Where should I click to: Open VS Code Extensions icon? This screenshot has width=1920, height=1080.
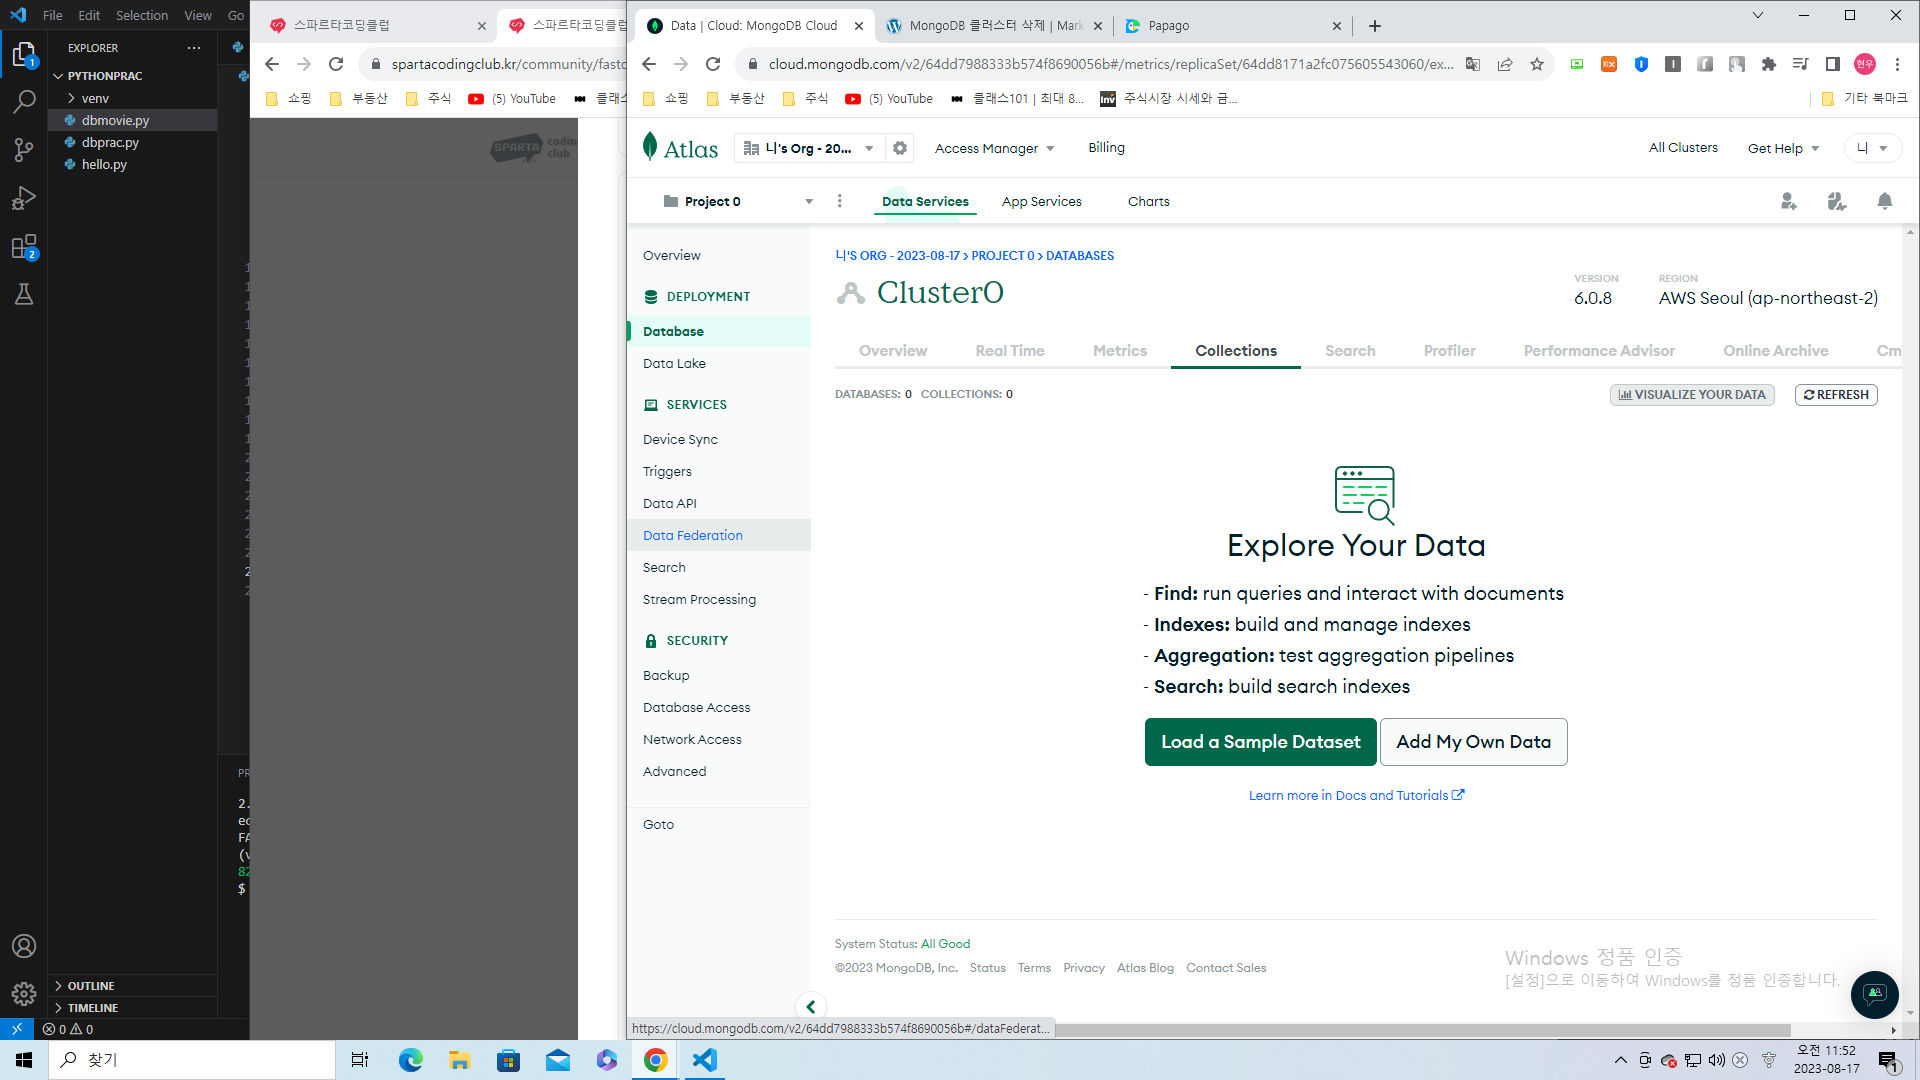[x=24, y=246]
